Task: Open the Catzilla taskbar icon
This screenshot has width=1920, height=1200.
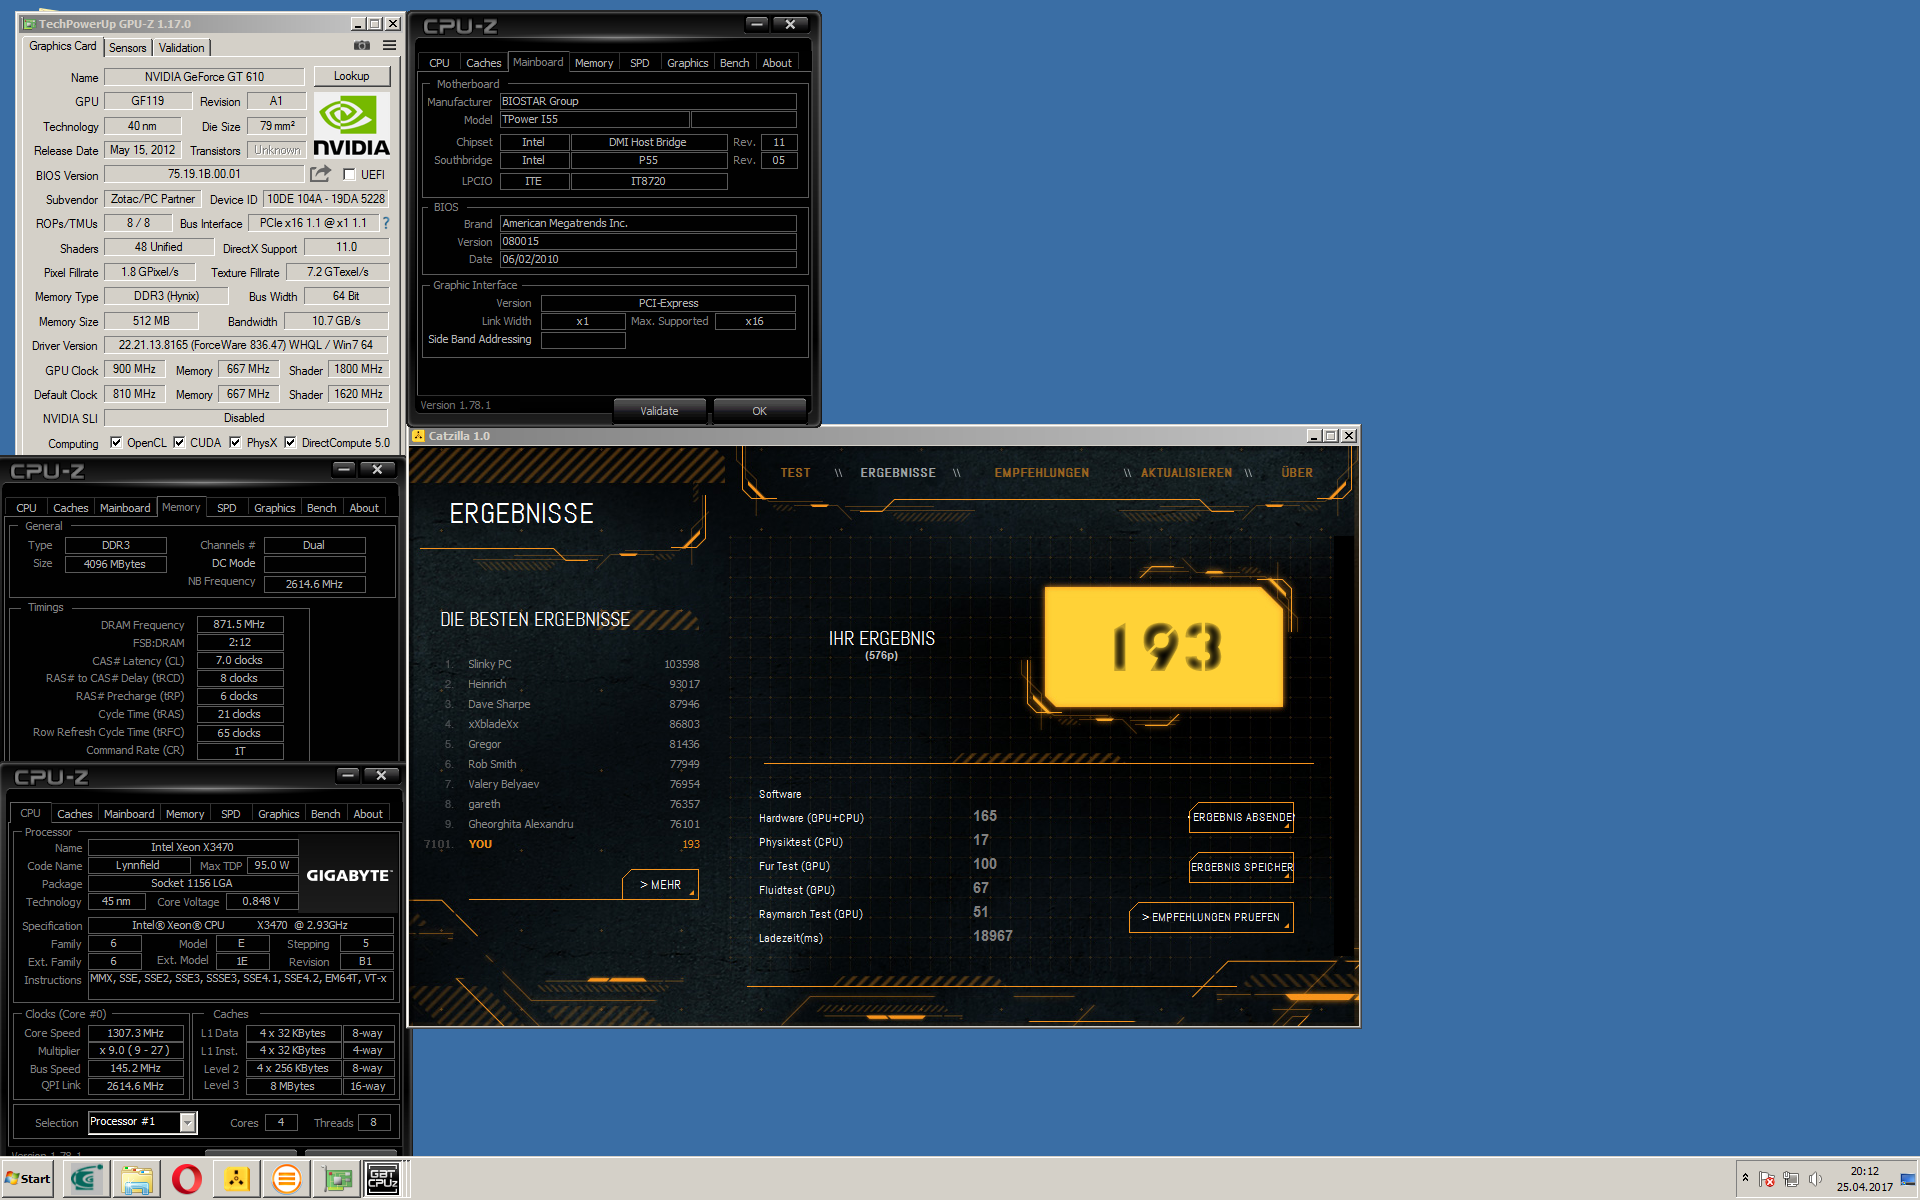Action: click(x=236, y=1179)
